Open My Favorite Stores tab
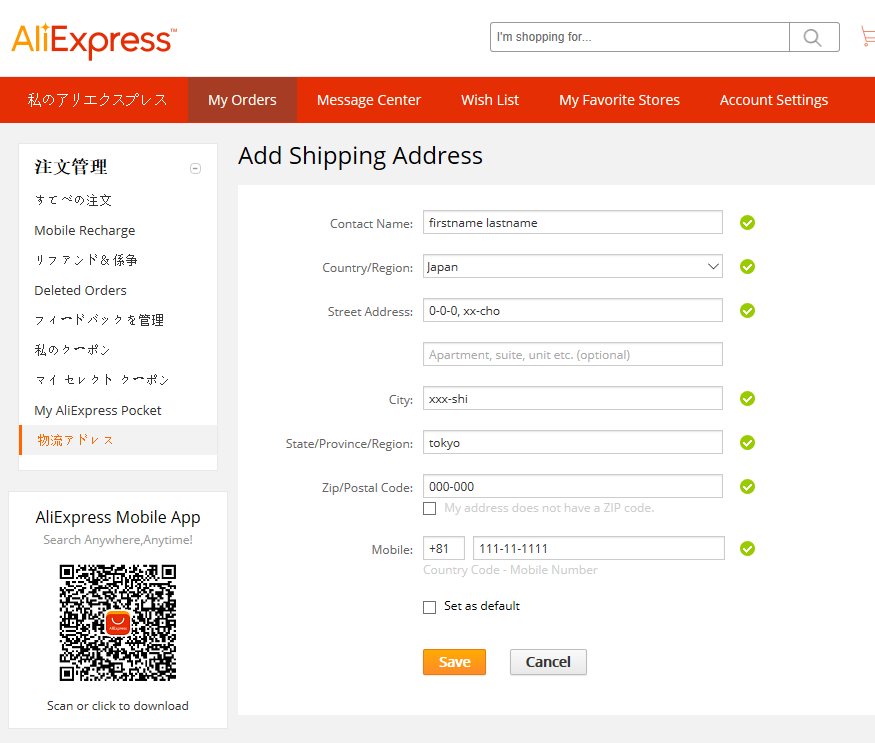Image resolution: width=875 pixels, height=743 pixels. click(x=619, y=100)
